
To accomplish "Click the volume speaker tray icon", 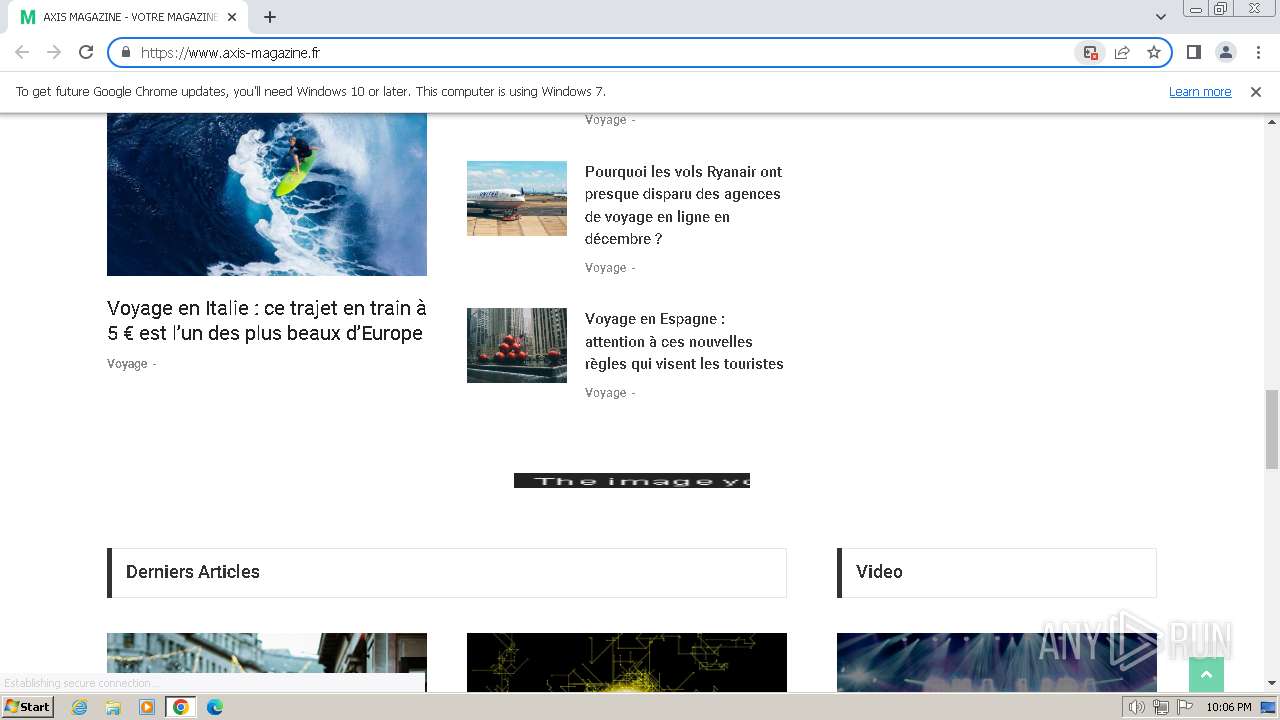I will pos(1137,707).
